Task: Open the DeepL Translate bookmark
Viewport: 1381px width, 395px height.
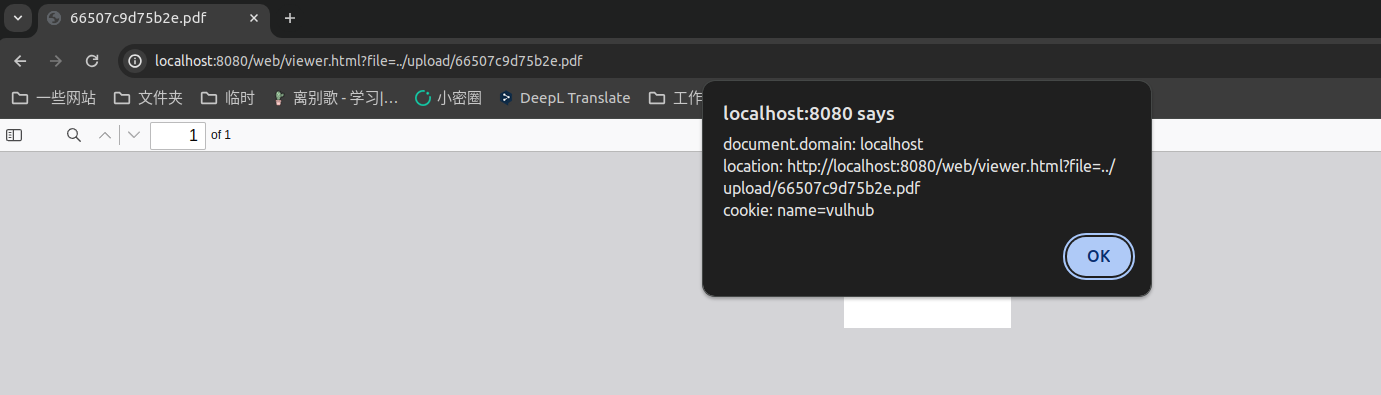Action: (x=565, y=98)
